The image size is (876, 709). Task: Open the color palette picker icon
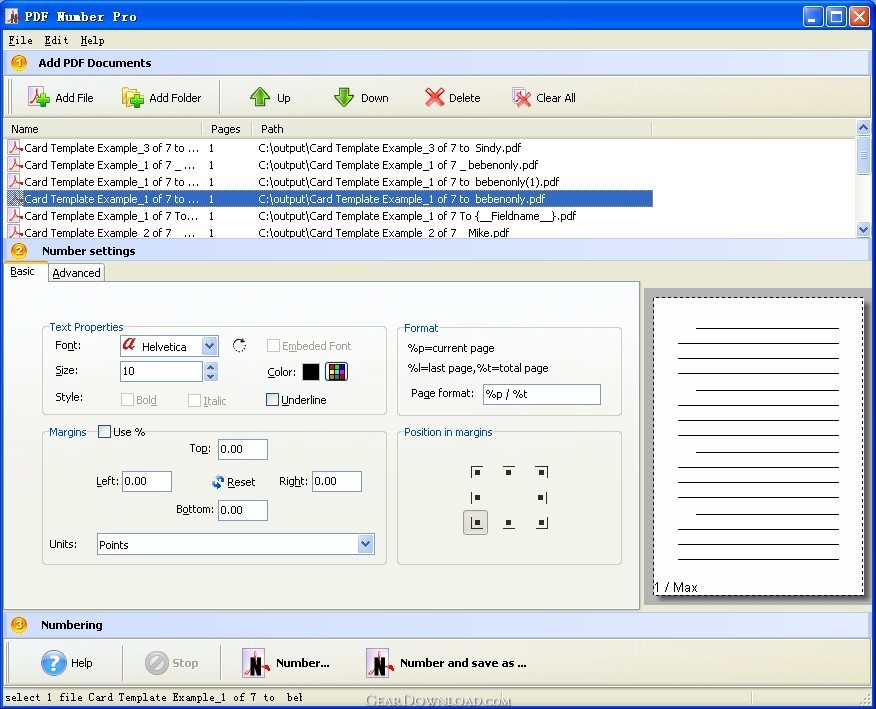point(336,372)
